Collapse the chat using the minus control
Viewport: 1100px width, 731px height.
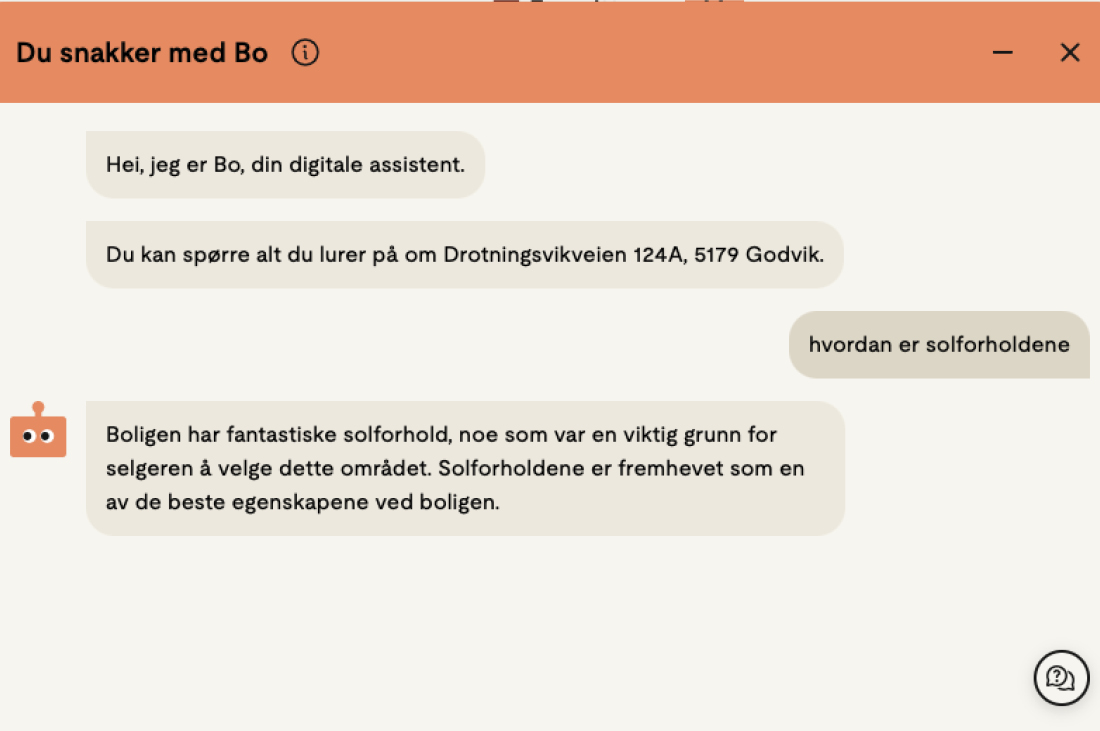[1002, 52]
